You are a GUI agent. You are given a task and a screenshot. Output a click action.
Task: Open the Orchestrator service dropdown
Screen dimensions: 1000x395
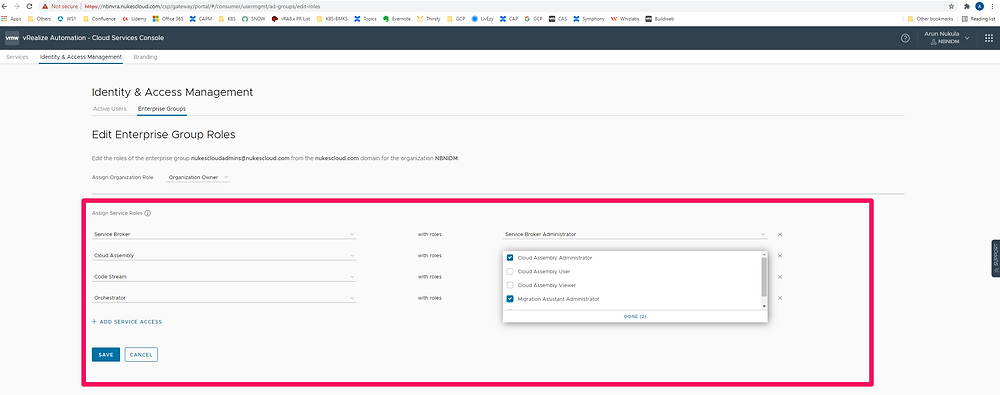pos(224,298)
